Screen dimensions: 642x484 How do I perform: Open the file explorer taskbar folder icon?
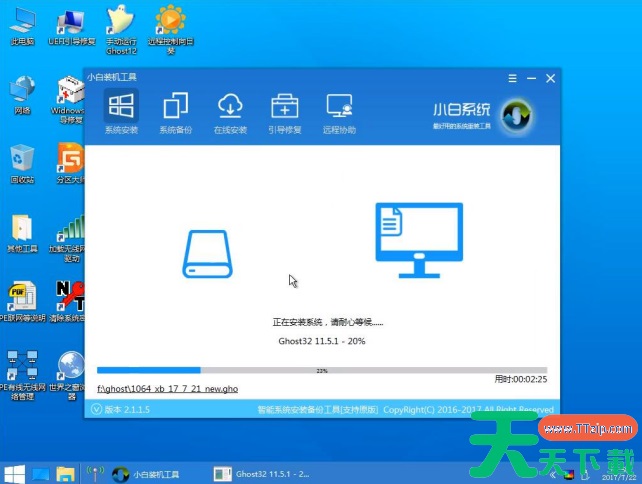pos(66,472)
